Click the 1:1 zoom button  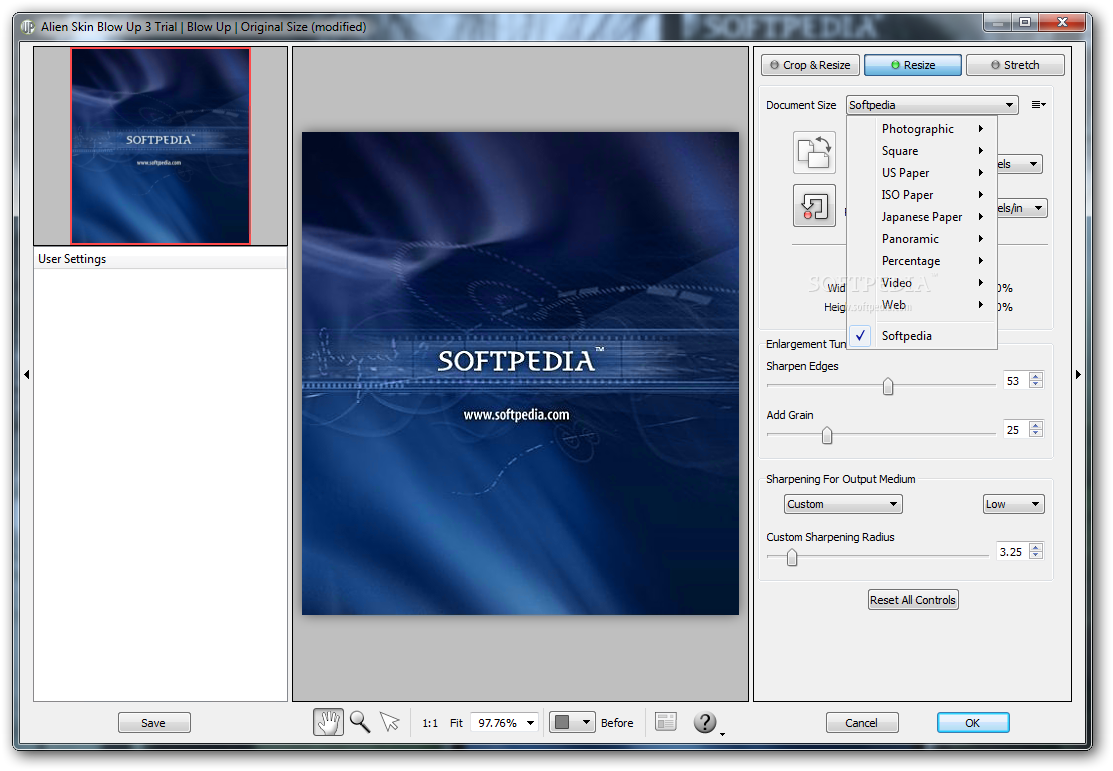point(430,723)
